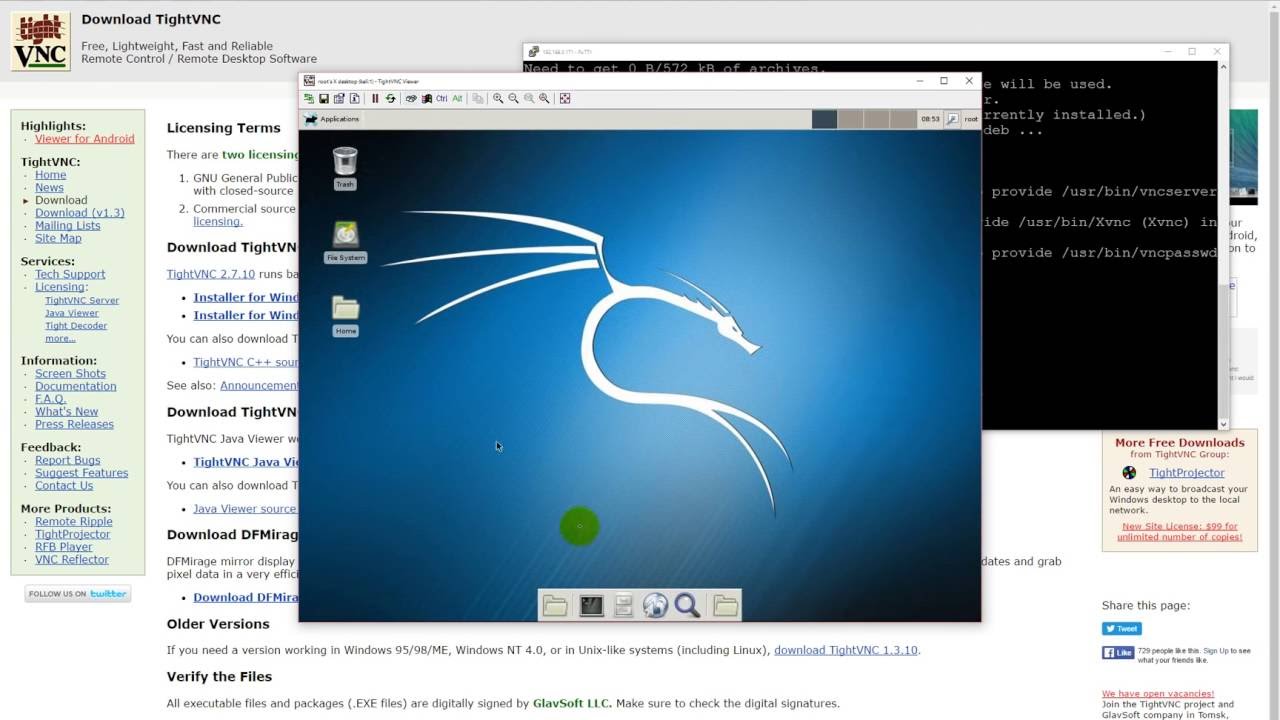Click the New Site License $99 link
This screenshot has width=1280, height=720.
[x=1180, y=531]
